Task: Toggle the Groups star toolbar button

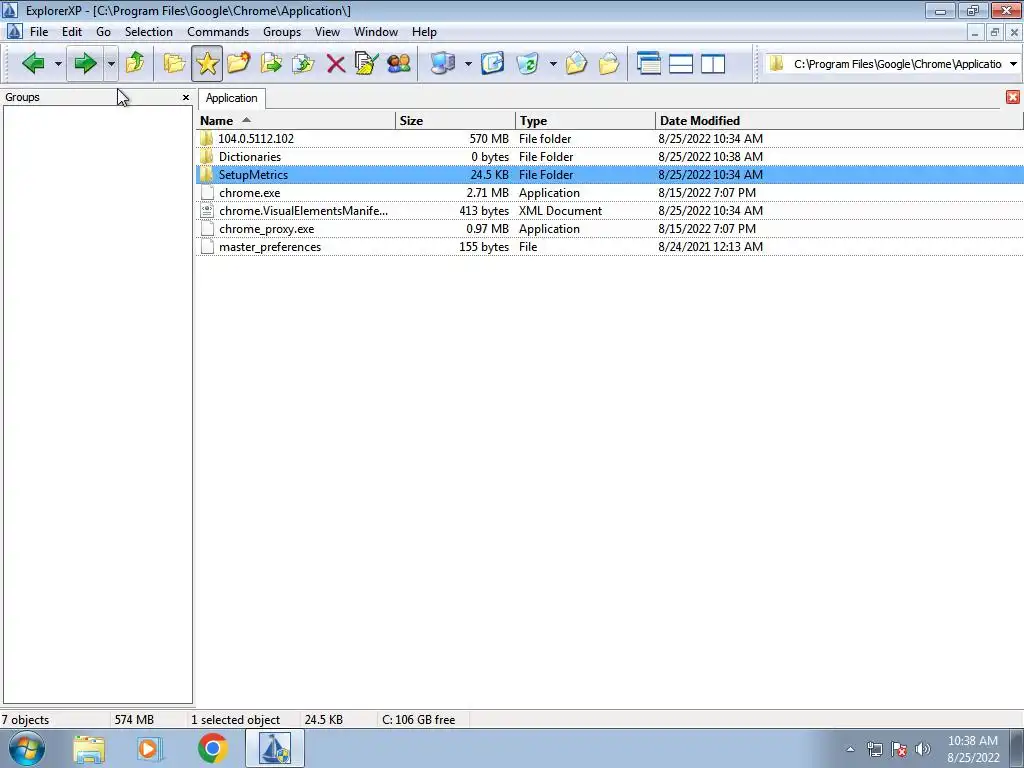Action: (207, 63)
